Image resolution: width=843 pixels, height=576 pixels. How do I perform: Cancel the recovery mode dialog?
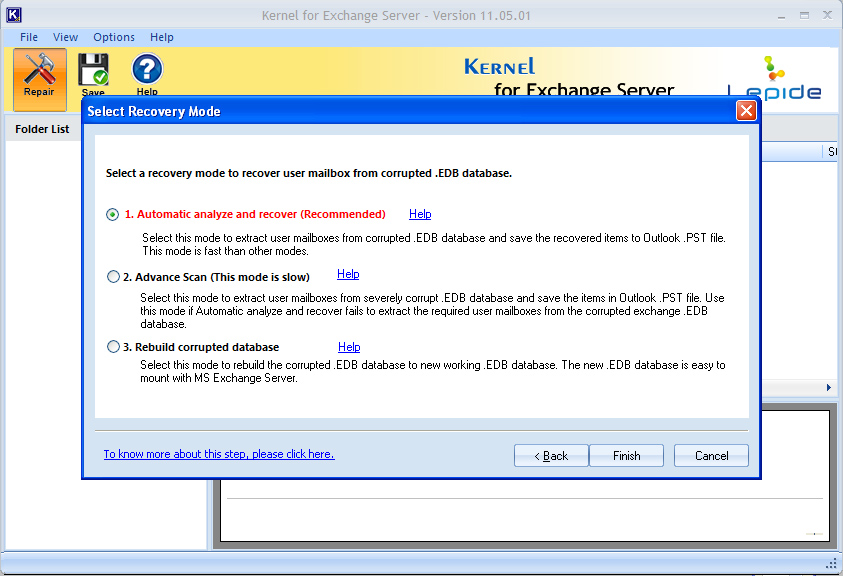[x=711, y=456]
